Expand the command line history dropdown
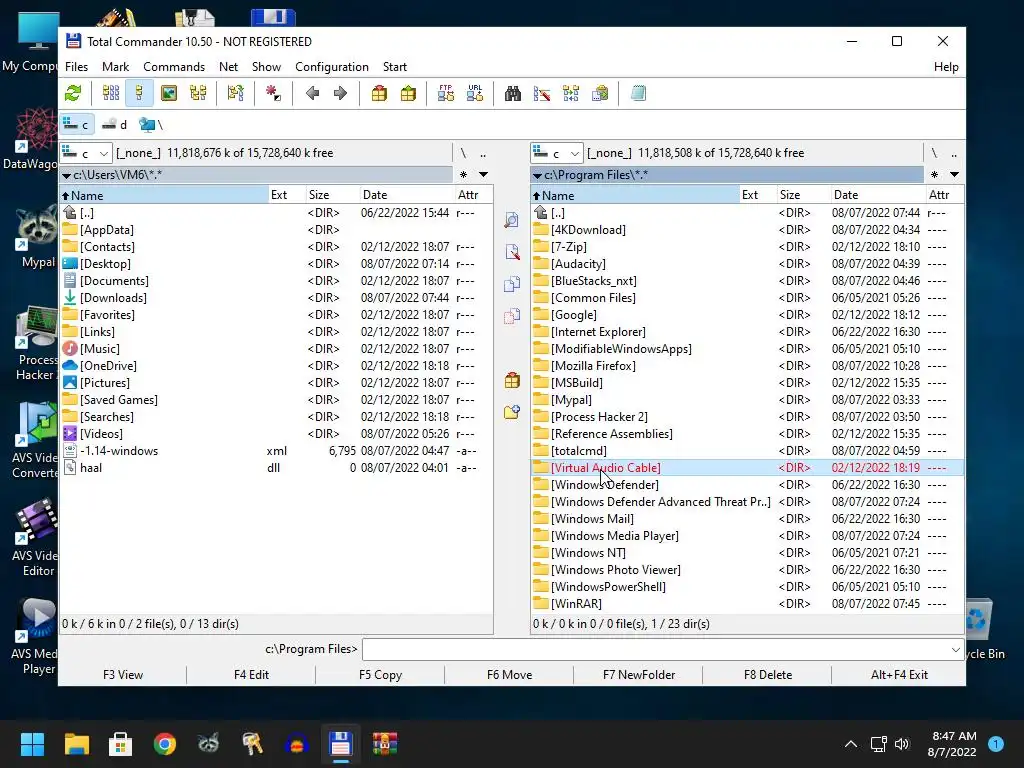The width and height of the screenshot is (1024, 768). [955, 650]
